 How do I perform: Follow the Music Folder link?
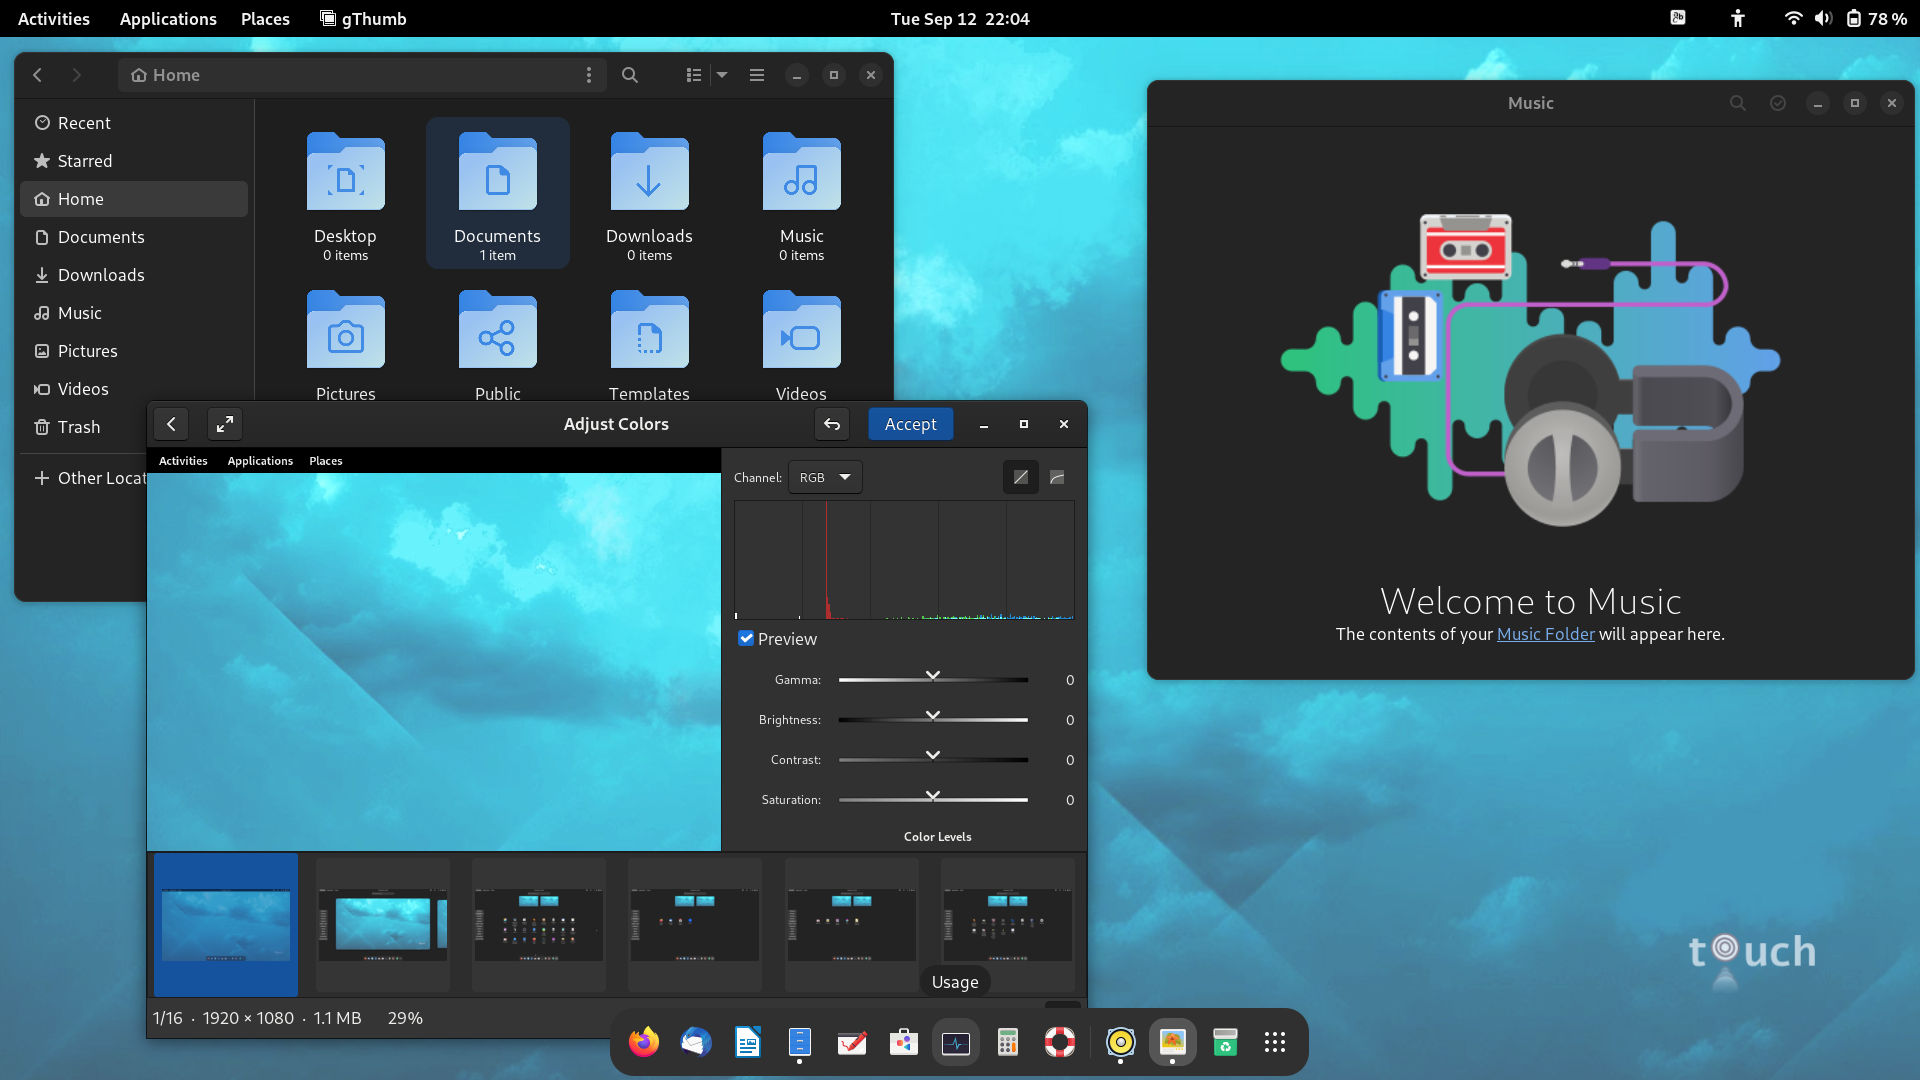click(x=1545, y=634)
